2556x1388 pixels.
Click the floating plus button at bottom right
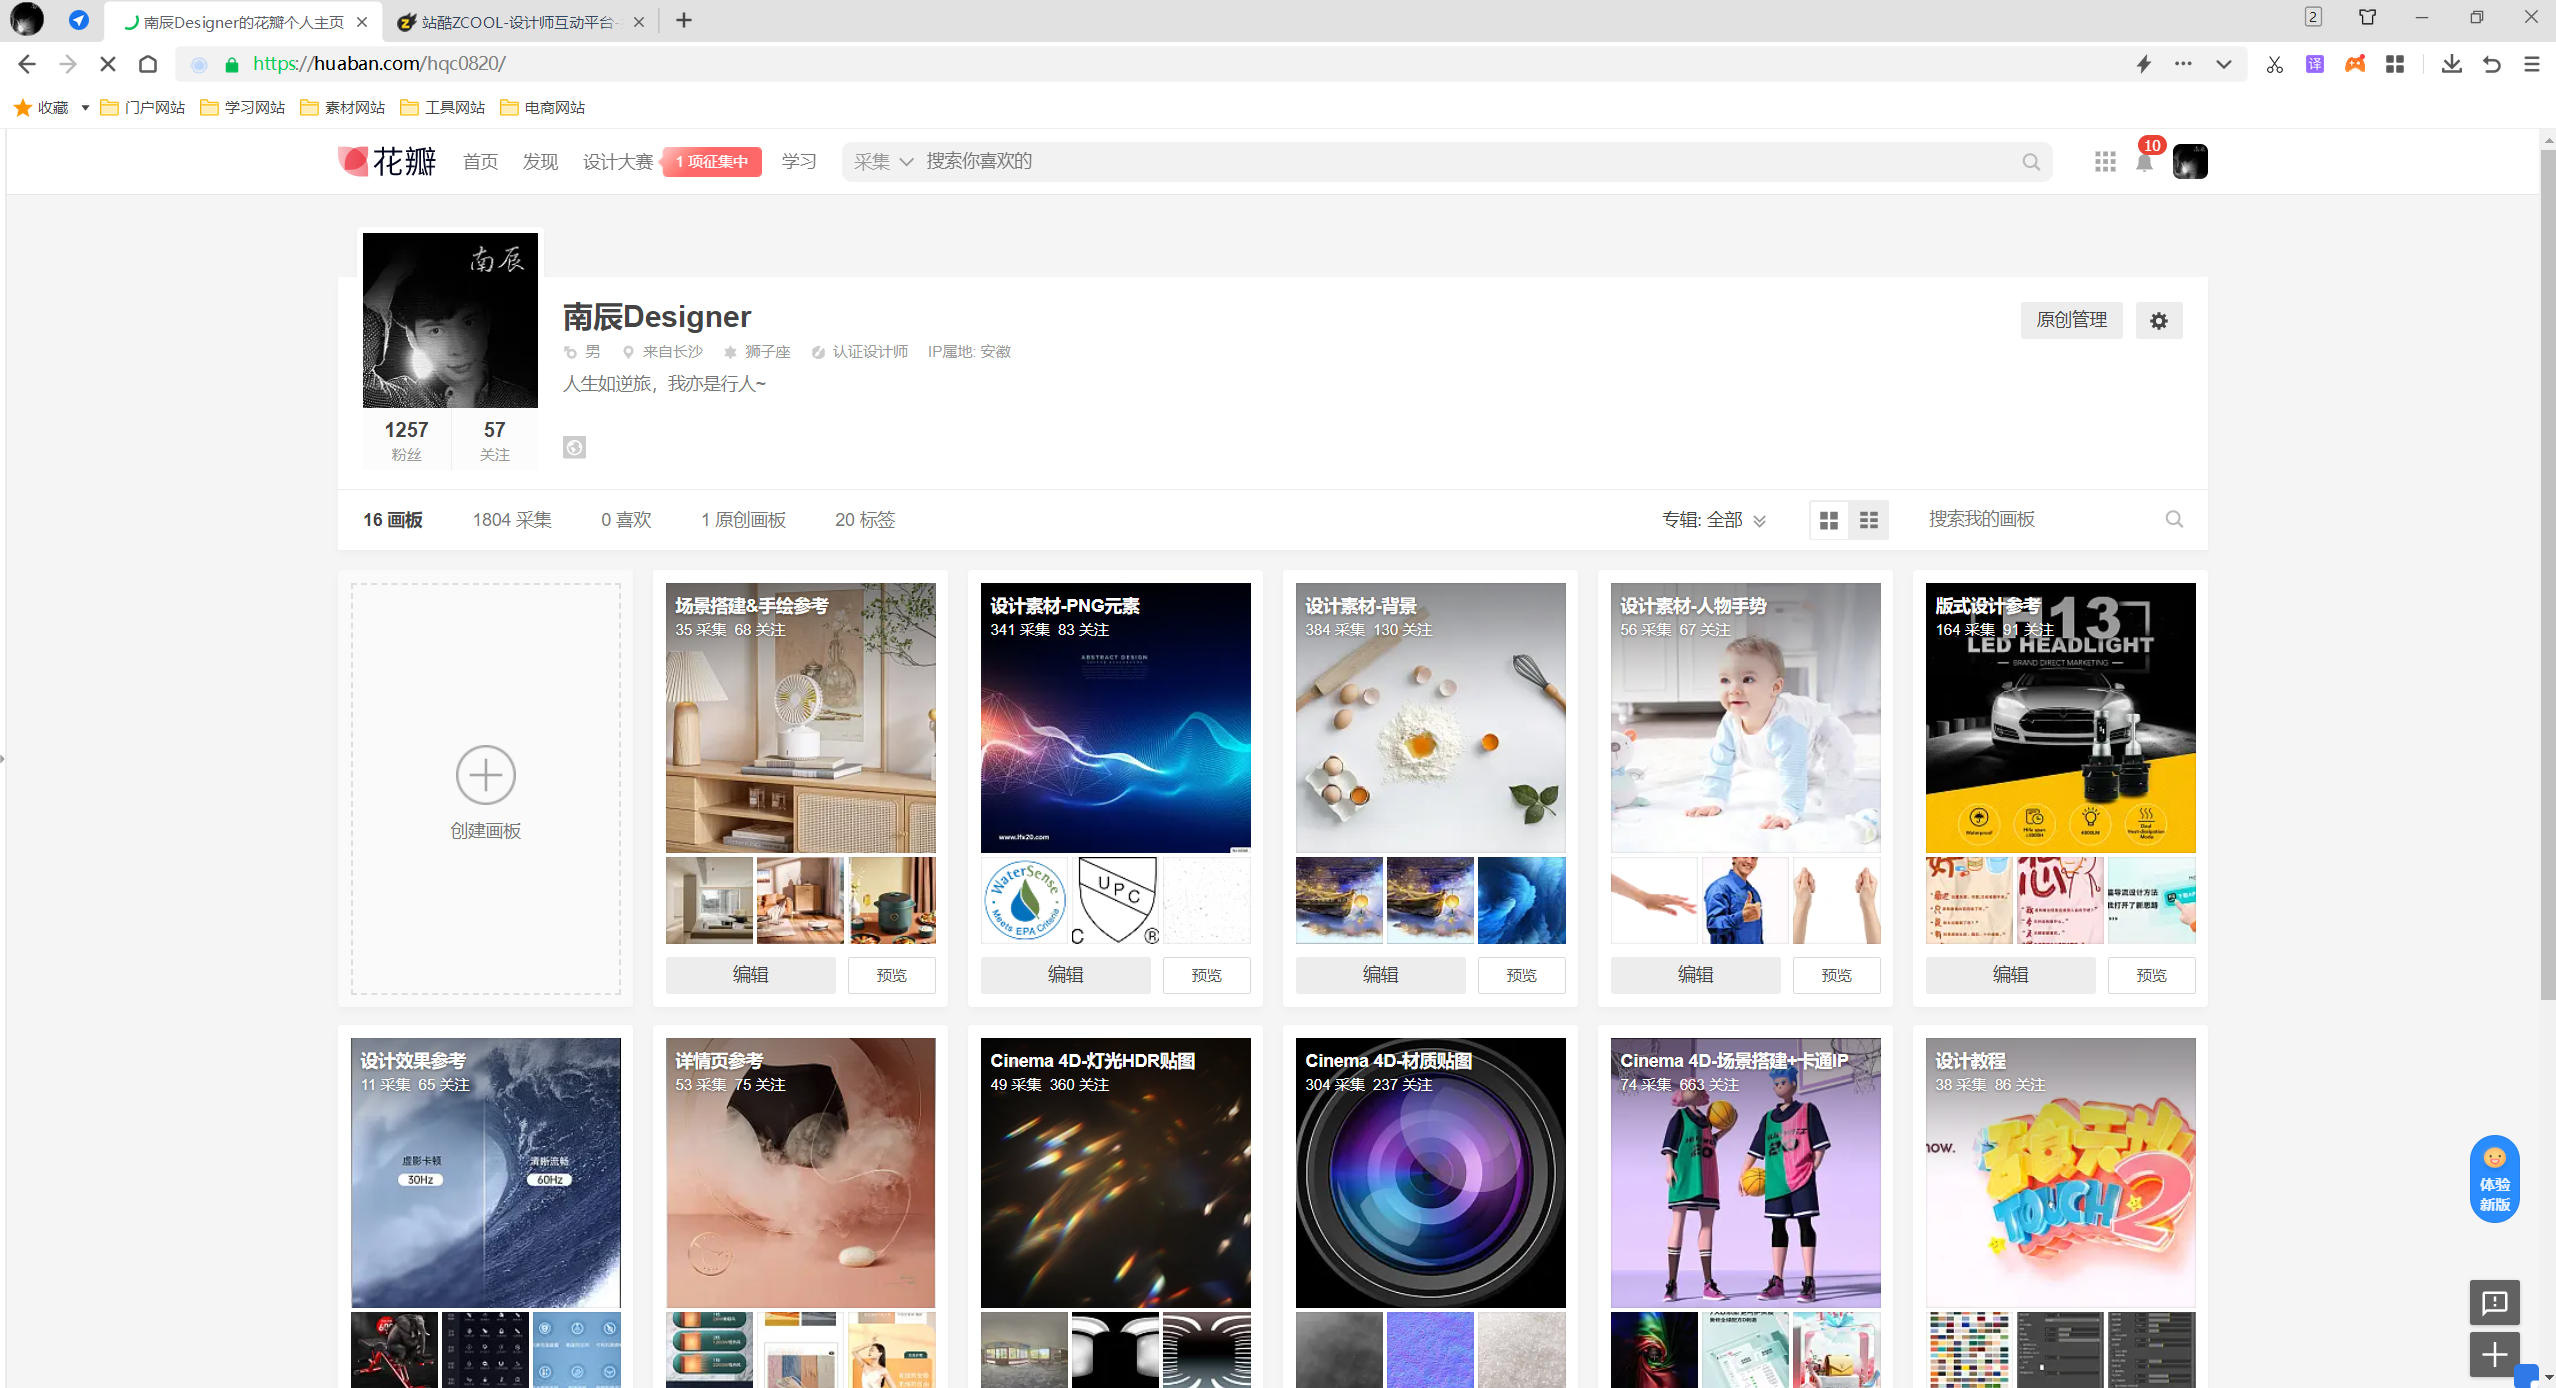tap(2494, 1355)
